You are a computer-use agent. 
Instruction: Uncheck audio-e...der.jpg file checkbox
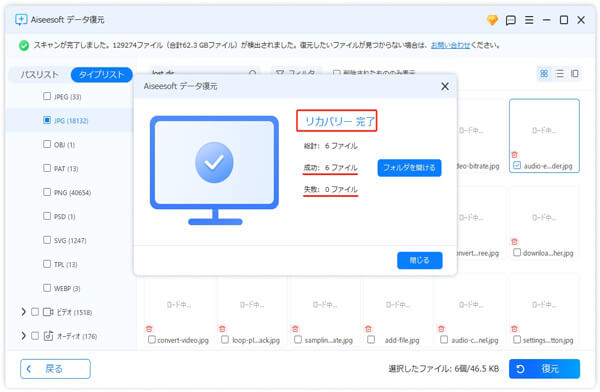(517, 165)
